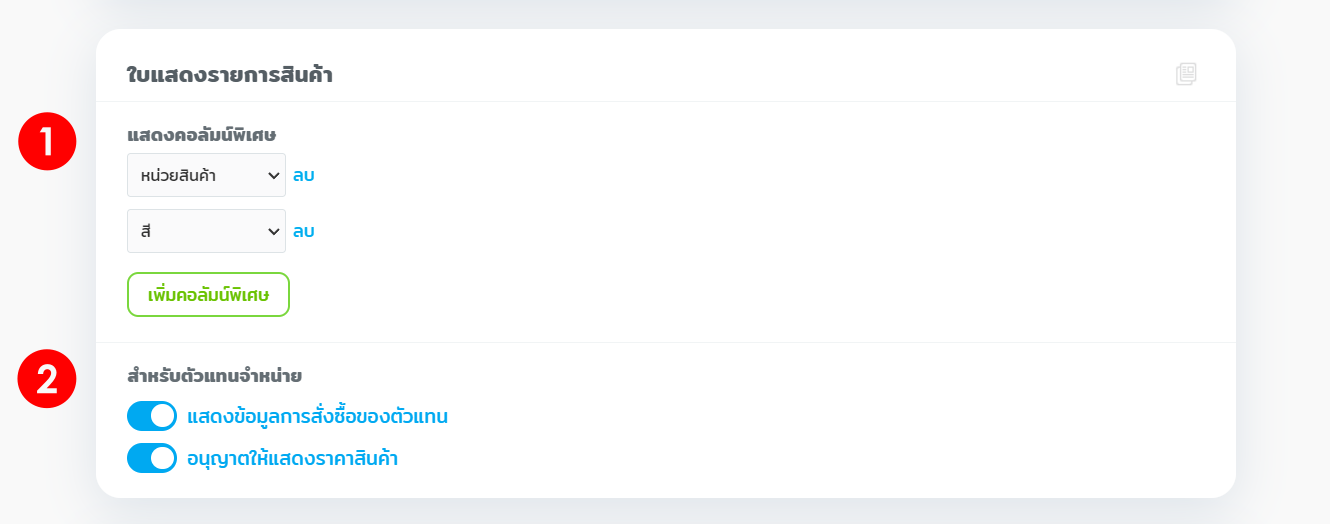
Task: Click the red number 2 step marker
Action: (x=47, y=379)
